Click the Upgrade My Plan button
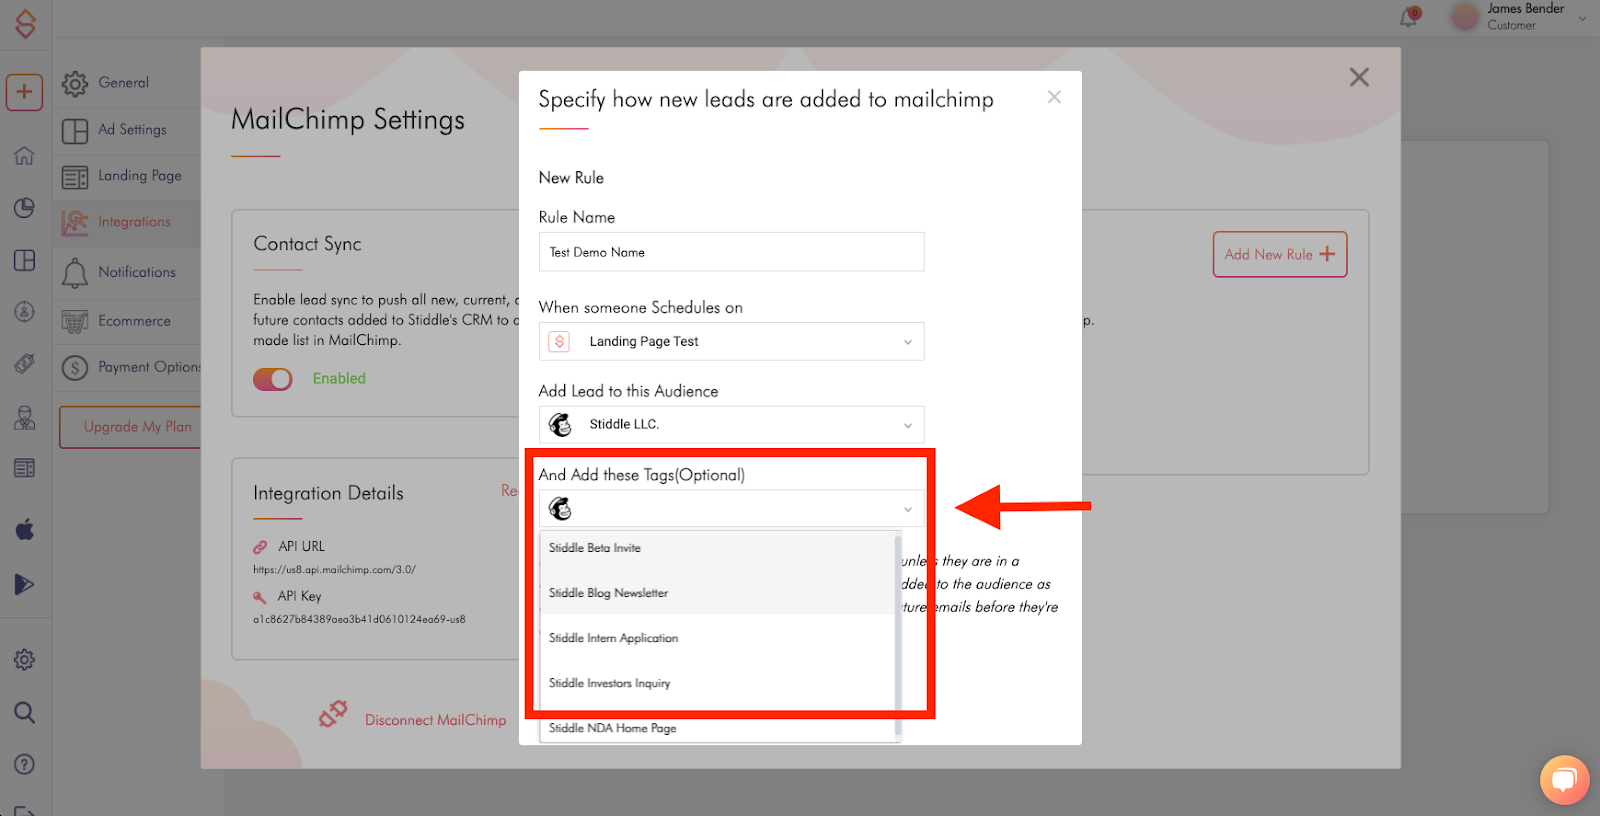This screenshot has height=816, width=1600. tap(130, 427)
